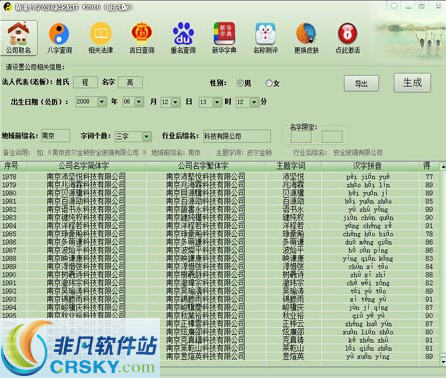Click the 地域前缀名 input field
The image size is (446, 378).
click(55, 136)
